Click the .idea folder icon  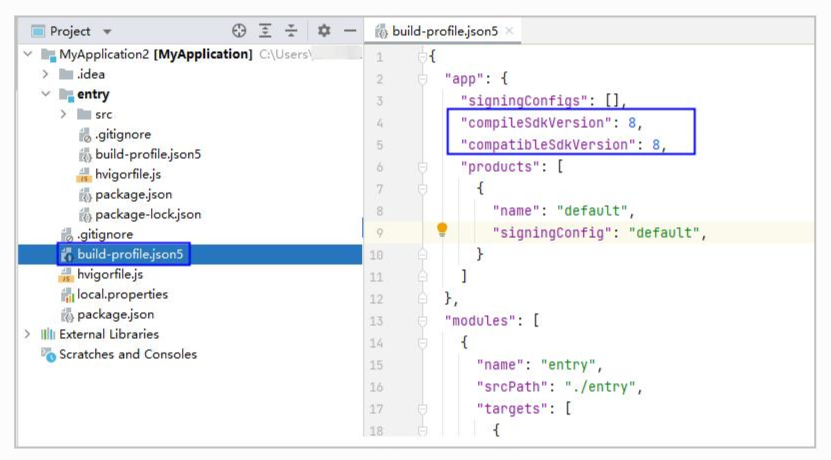click(x=66, y=74)
